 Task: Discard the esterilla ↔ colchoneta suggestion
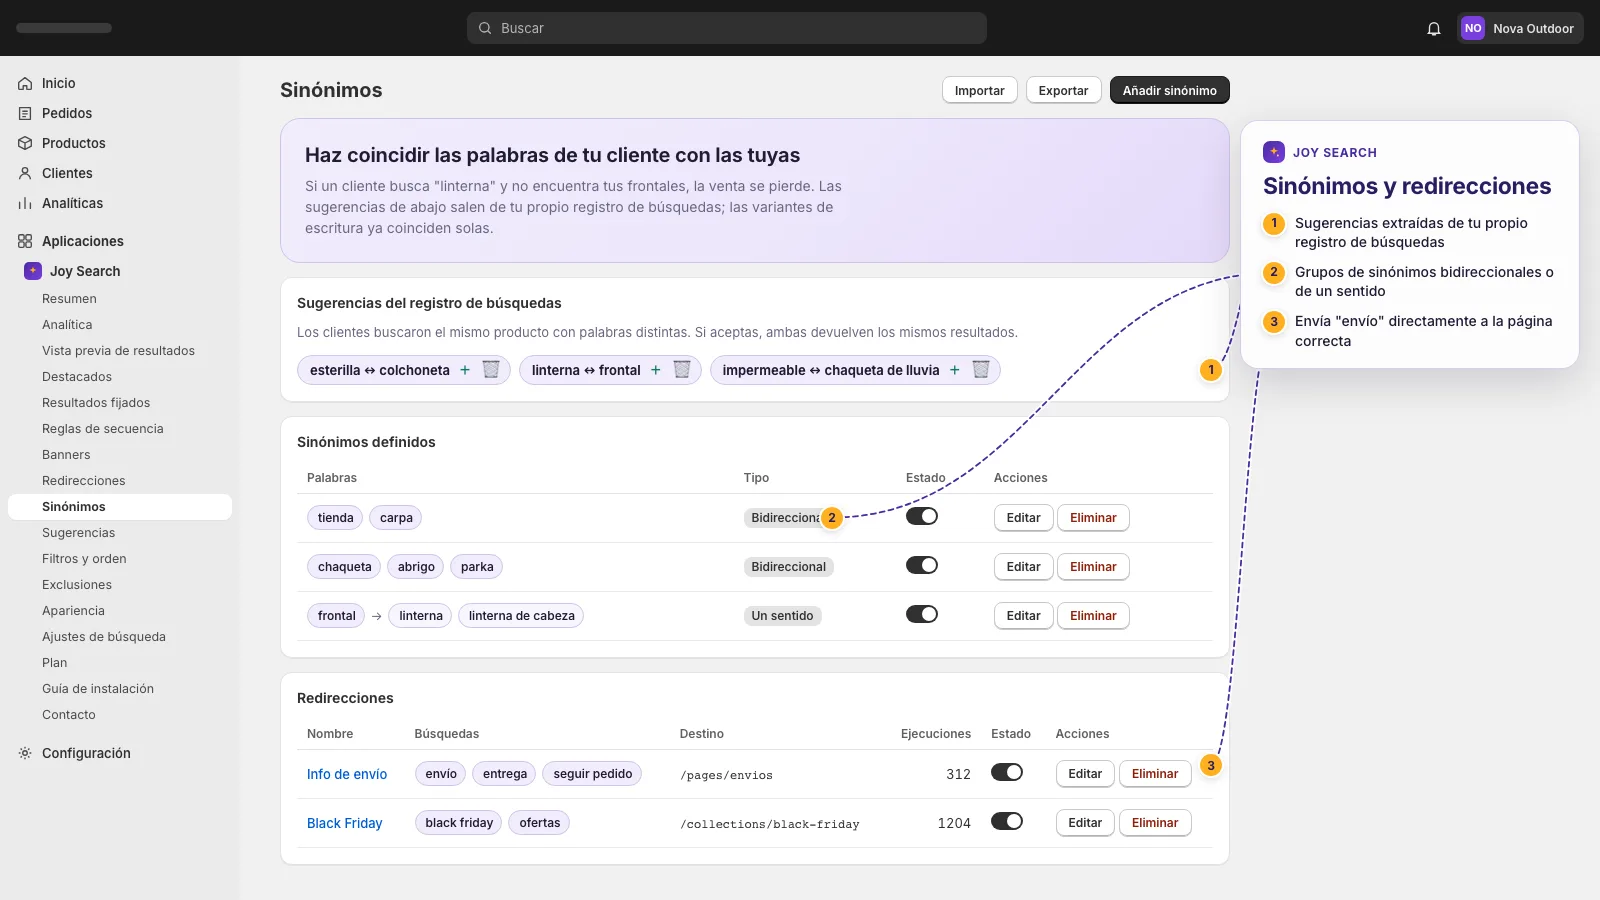491,370
